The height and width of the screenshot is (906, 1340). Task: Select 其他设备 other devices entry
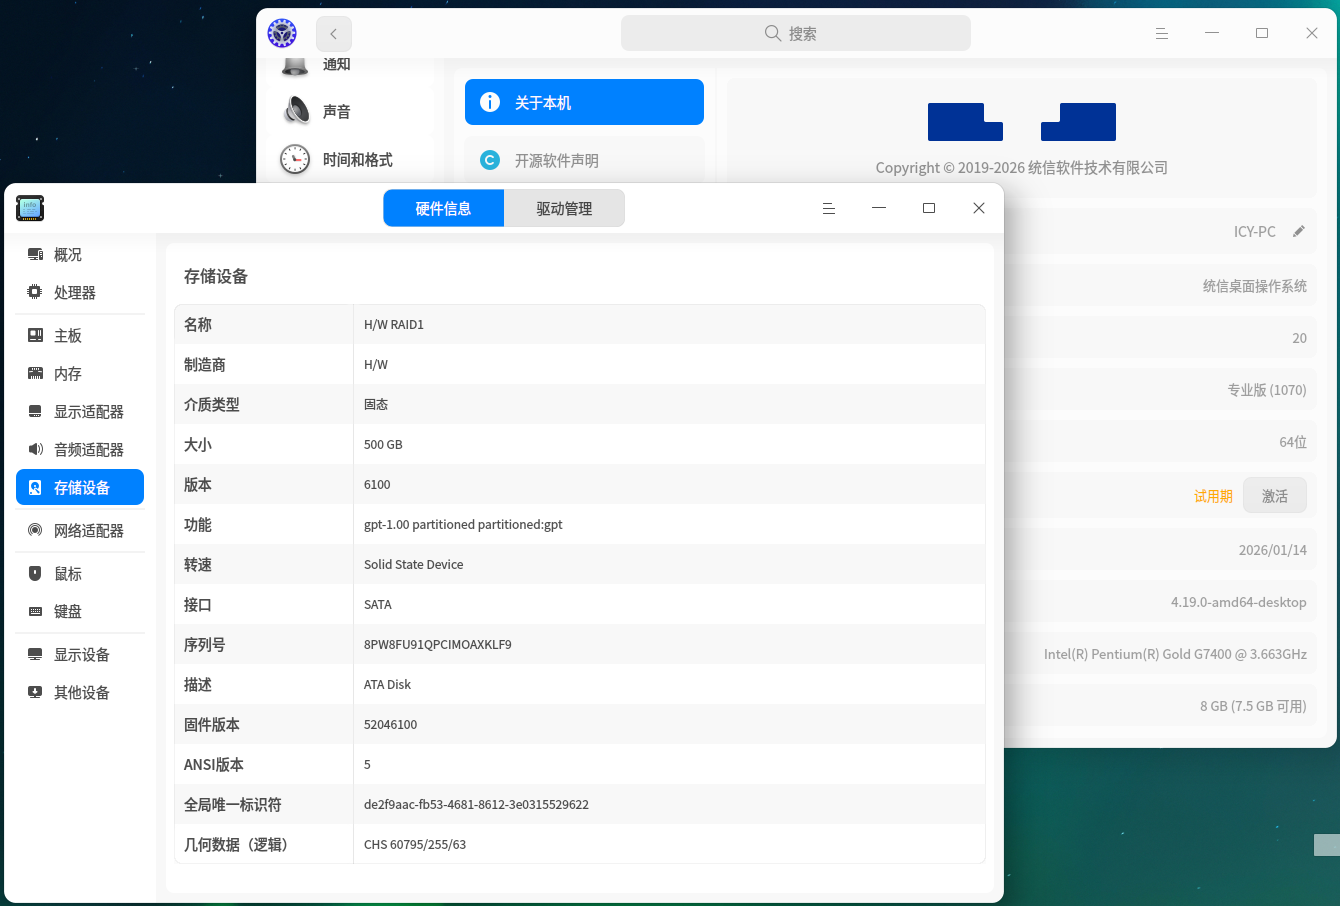[x=80, y=693]
